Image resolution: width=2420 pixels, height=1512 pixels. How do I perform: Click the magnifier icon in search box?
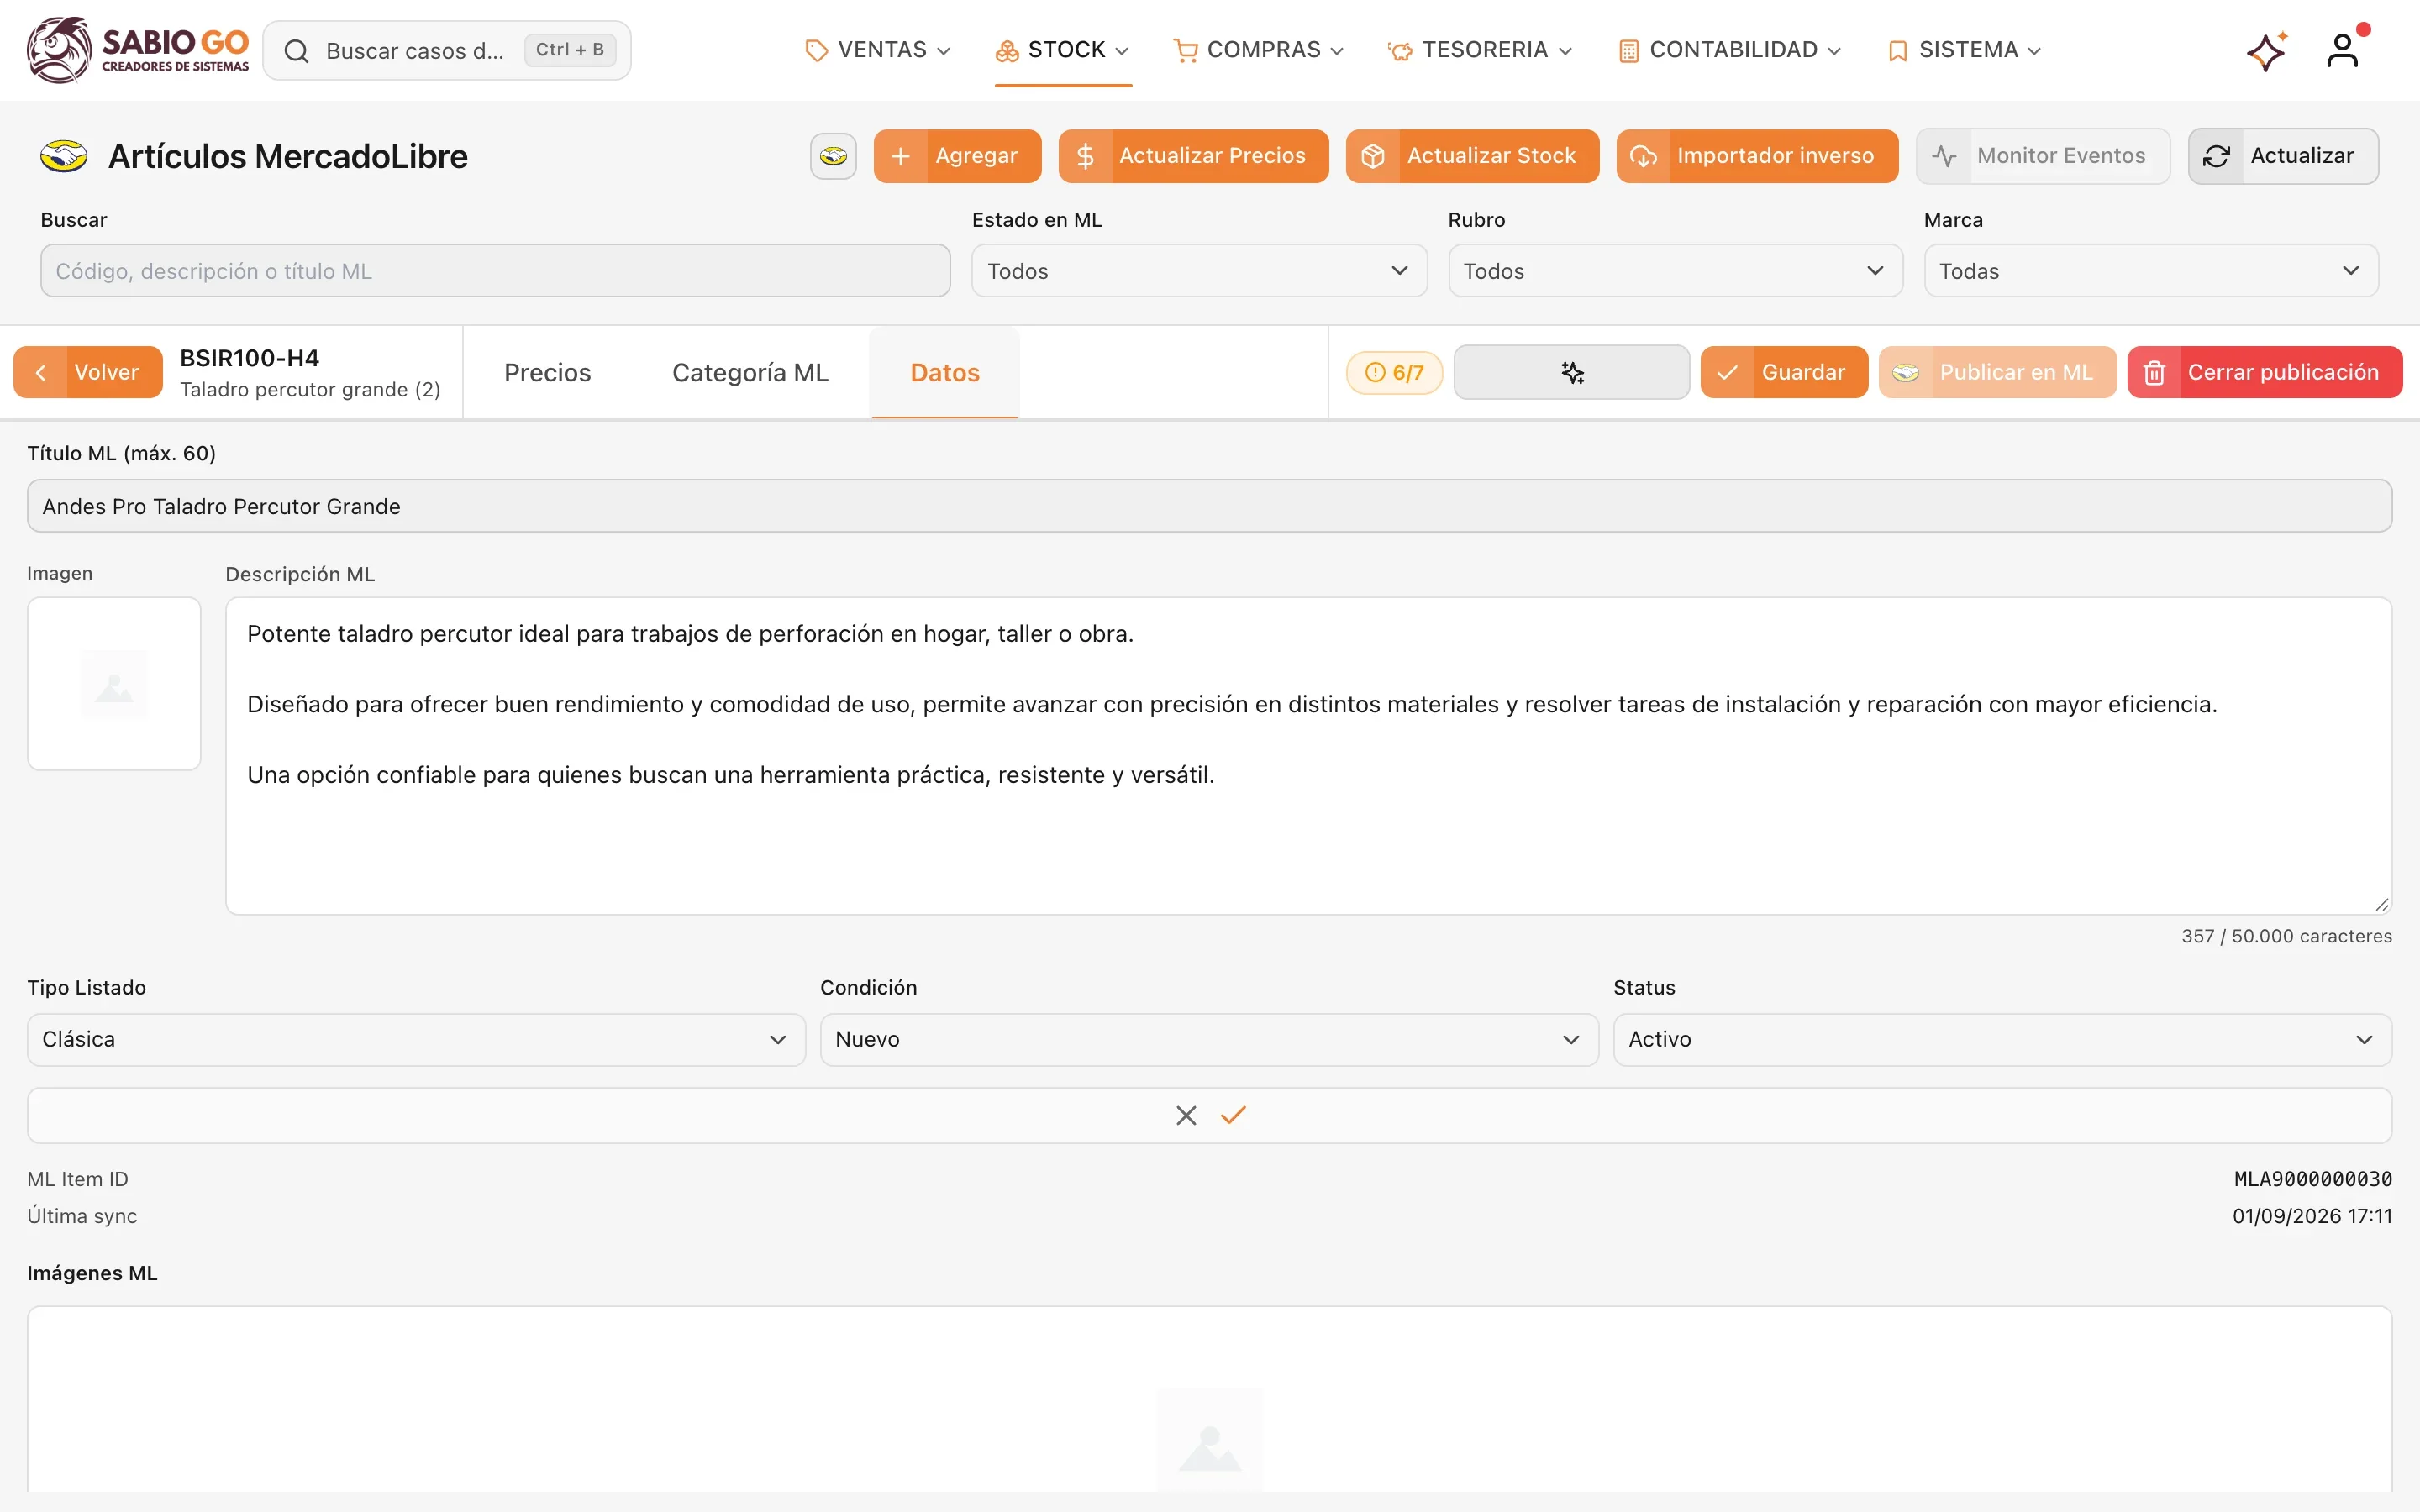coord(297,51)
